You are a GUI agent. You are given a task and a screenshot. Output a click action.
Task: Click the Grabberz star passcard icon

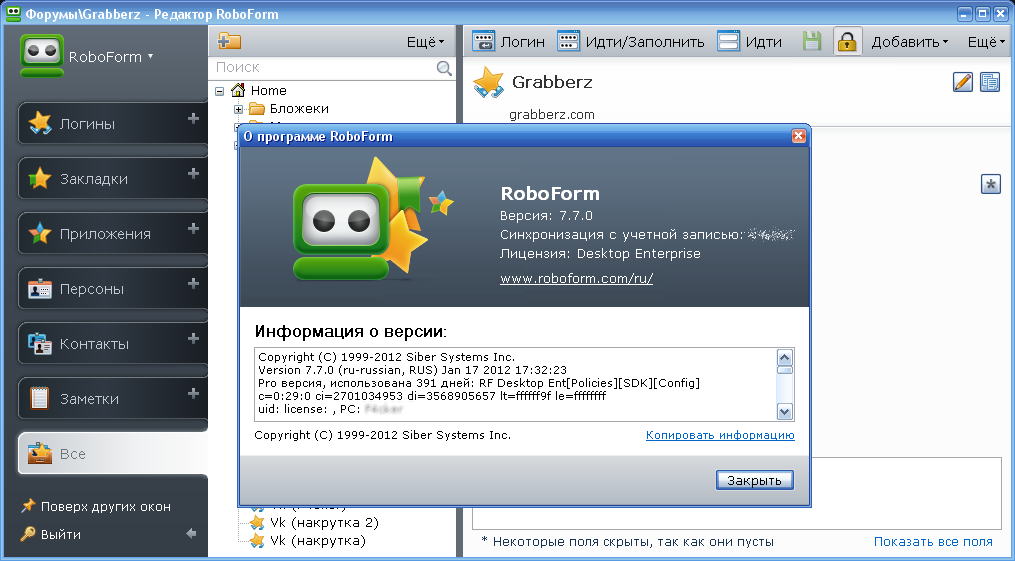(x=488, y=83)
